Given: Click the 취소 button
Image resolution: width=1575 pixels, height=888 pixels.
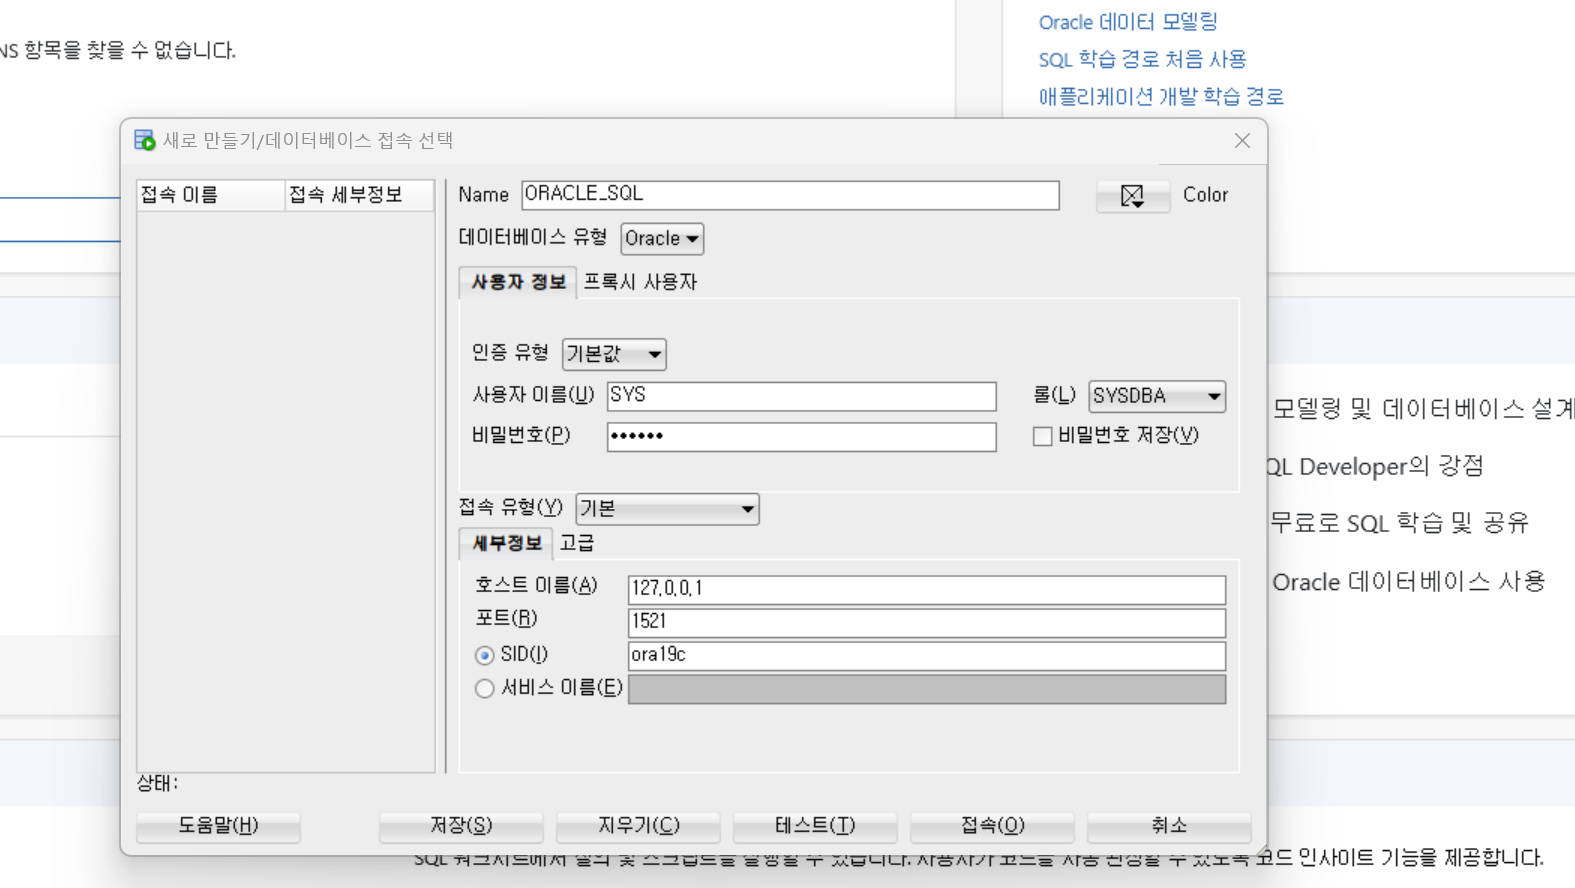Looking at the screenshot, I should [x=1169, y=826].
